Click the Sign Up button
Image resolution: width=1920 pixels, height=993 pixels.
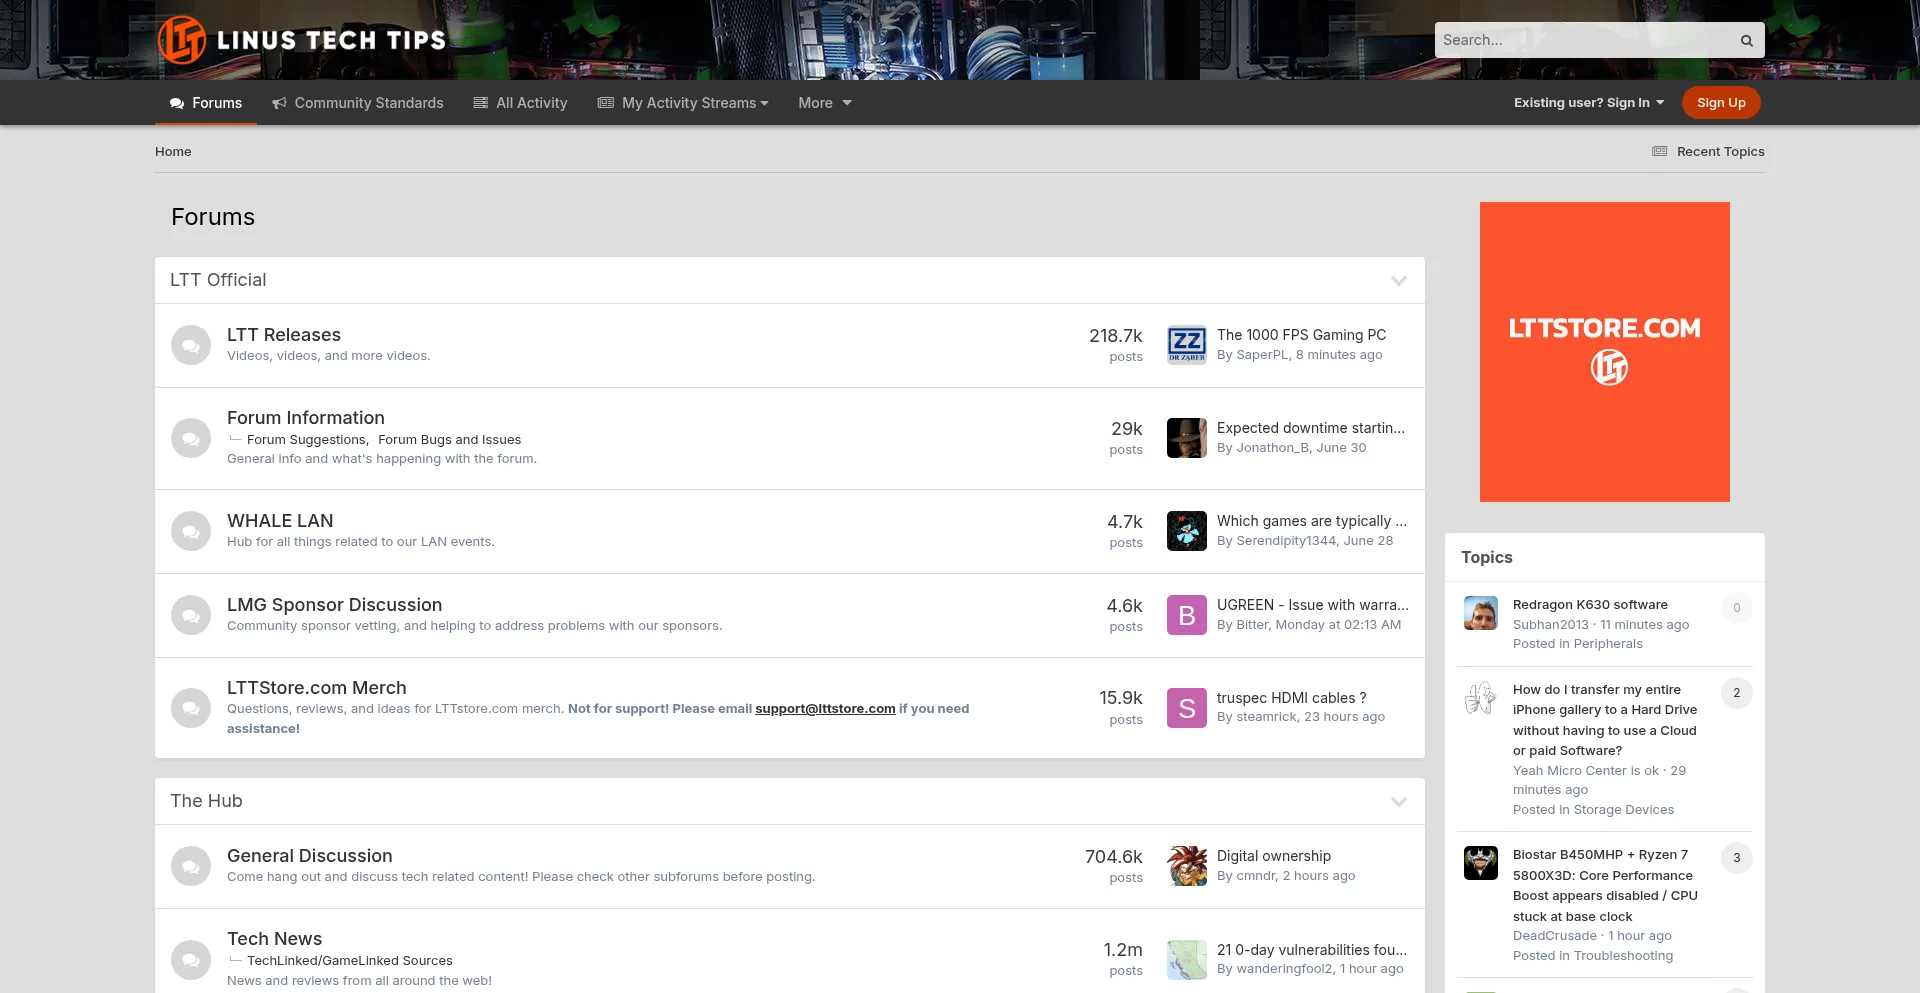point(1721,103)
